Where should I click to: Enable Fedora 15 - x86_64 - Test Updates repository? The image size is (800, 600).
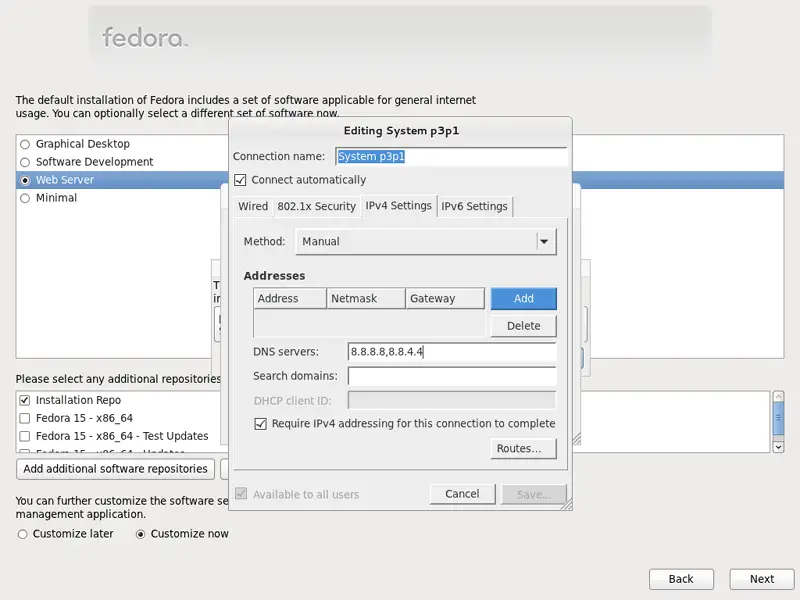pyautogui.click(x=24, y=436)
